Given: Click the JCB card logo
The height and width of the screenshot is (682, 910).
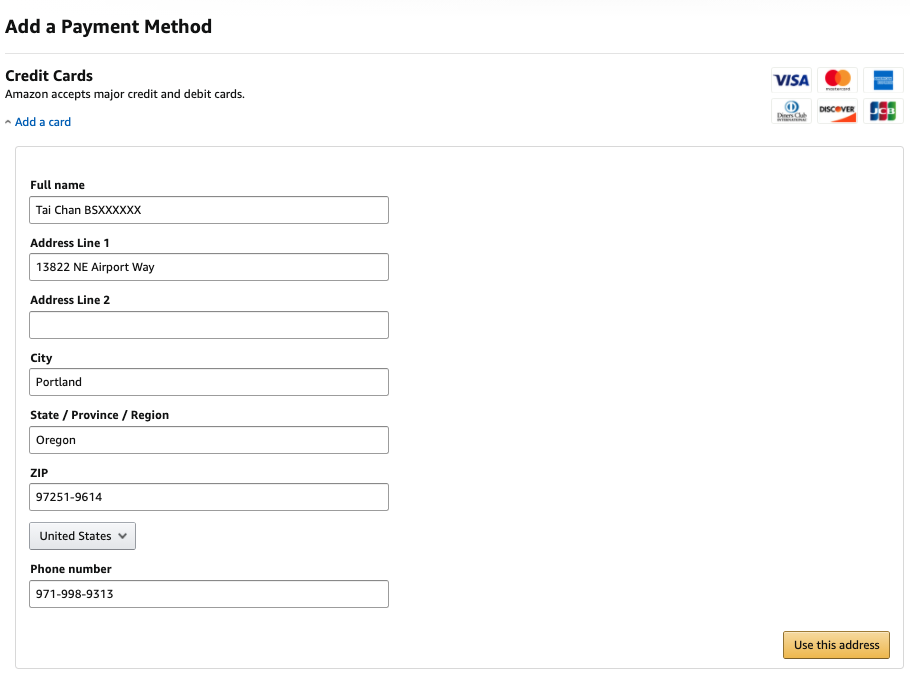Looking at the screenshot, I should tap(882, 111).
